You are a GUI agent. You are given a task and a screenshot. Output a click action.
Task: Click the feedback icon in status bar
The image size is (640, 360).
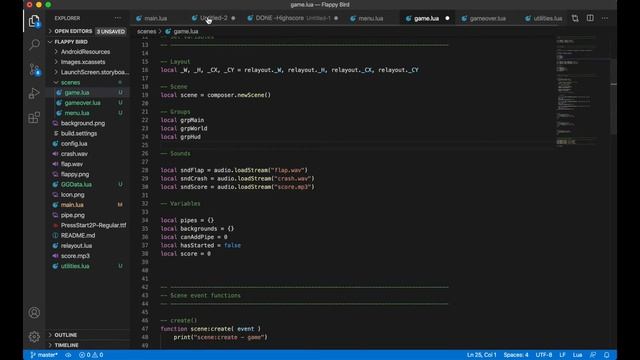pos(593,355)
